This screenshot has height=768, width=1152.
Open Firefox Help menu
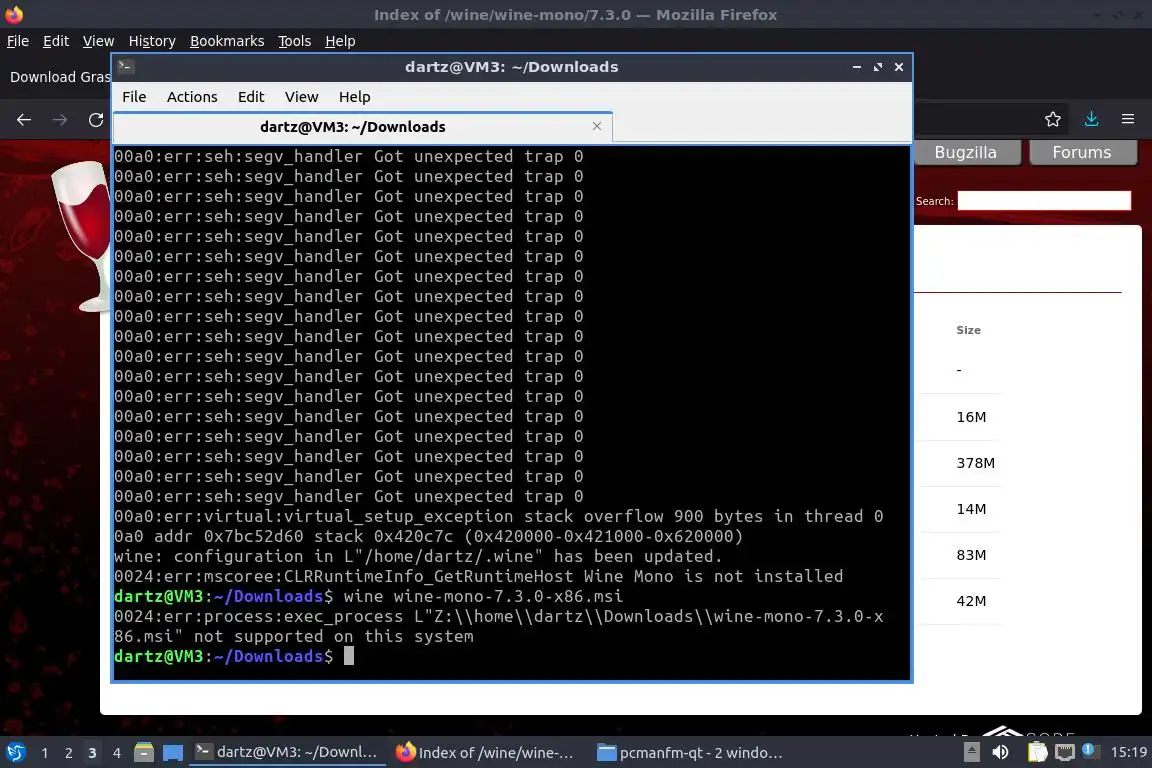coord(340,41)
